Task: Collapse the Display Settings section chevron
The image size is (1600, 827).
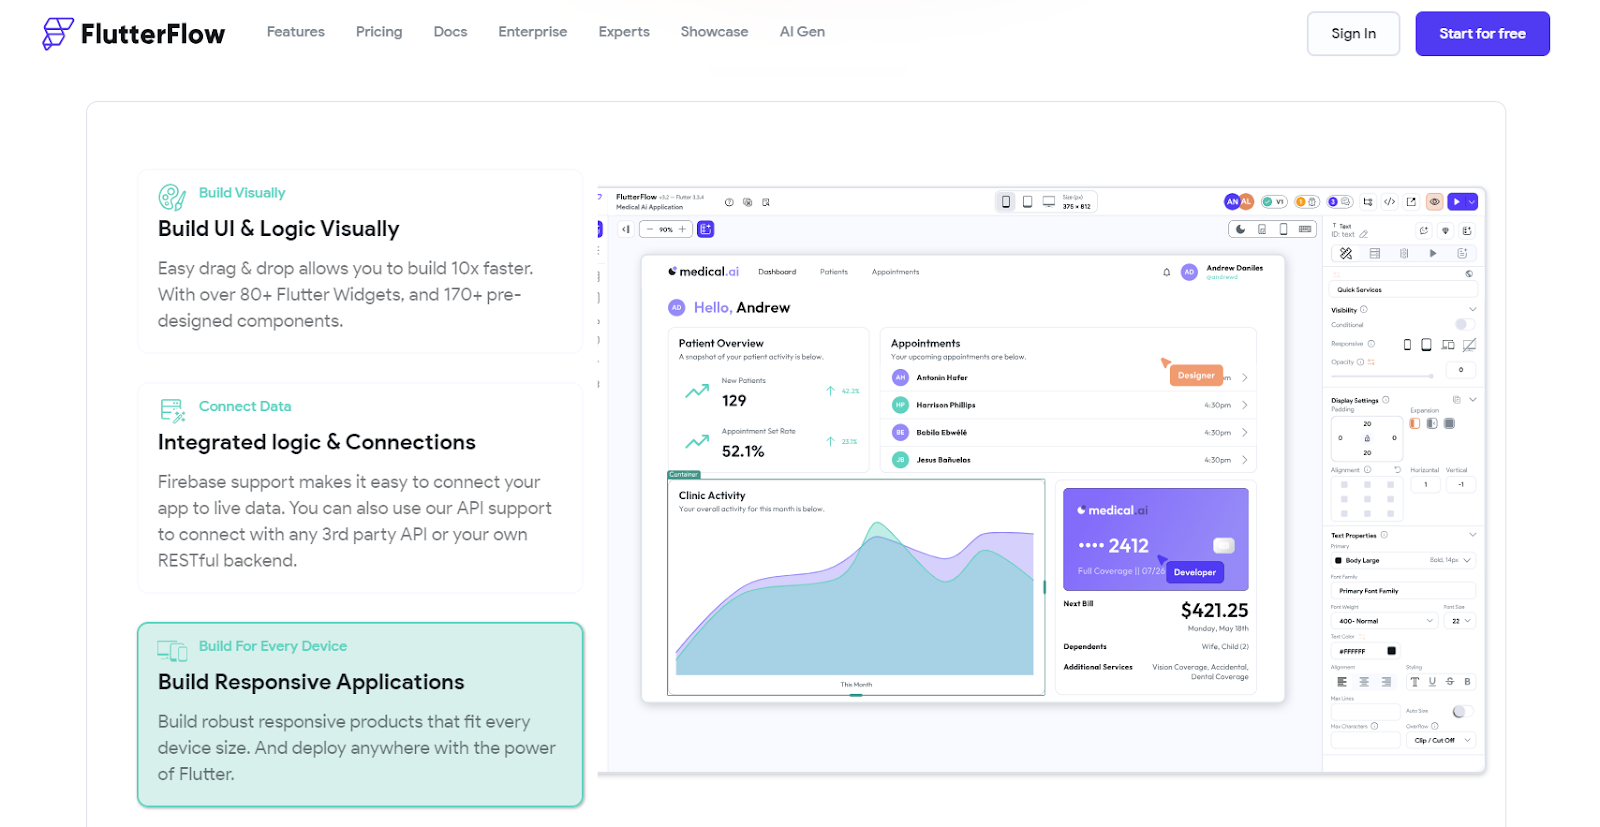Action: (1472, 400)
